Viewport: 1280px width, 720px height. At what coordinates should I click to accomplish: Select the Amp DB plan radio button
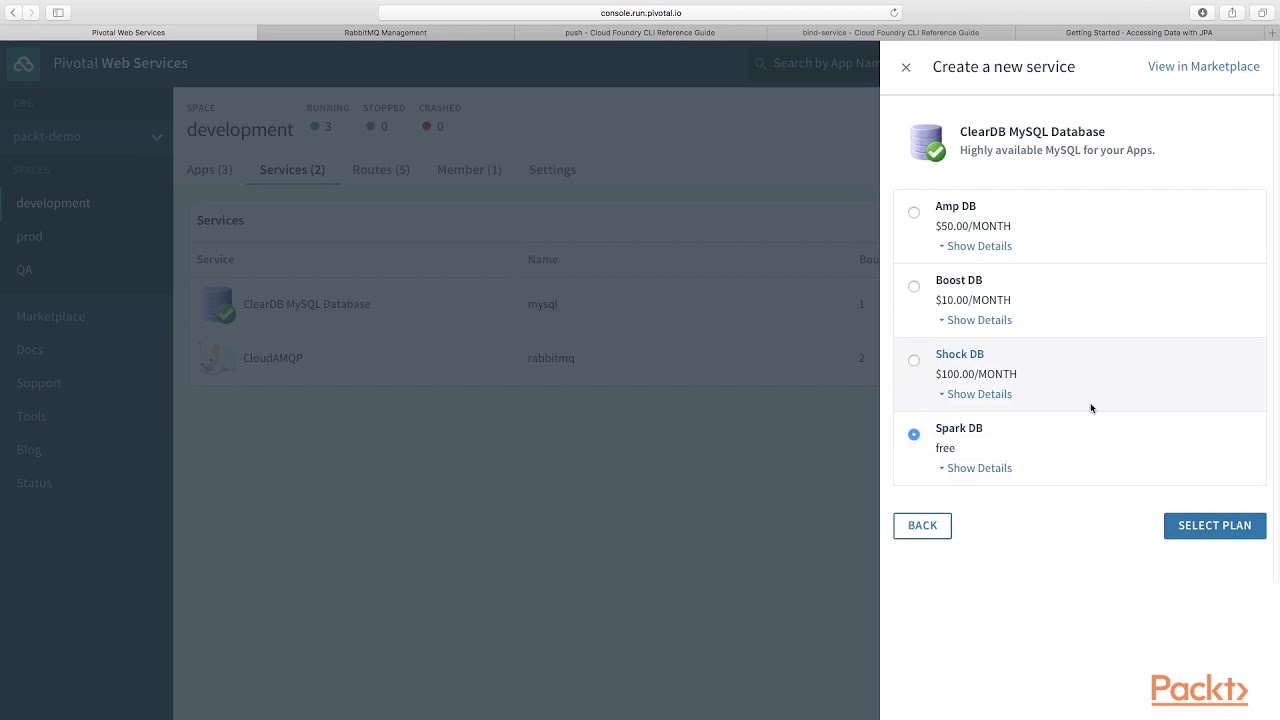pos(914,212)
